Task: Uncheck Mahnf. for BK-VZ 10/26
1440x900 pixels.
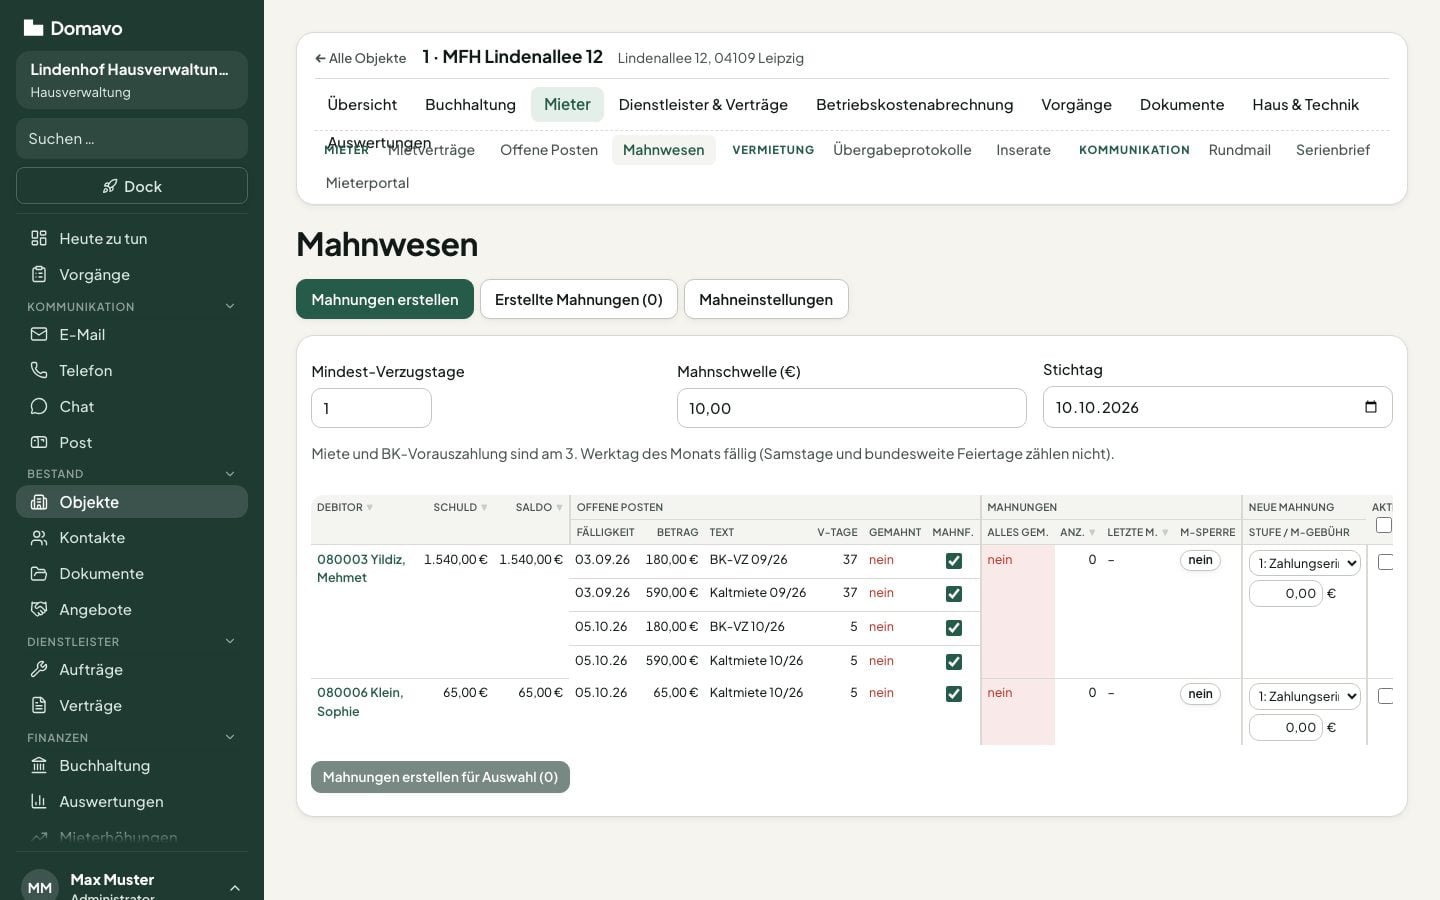Action: (x=954, y=628)
